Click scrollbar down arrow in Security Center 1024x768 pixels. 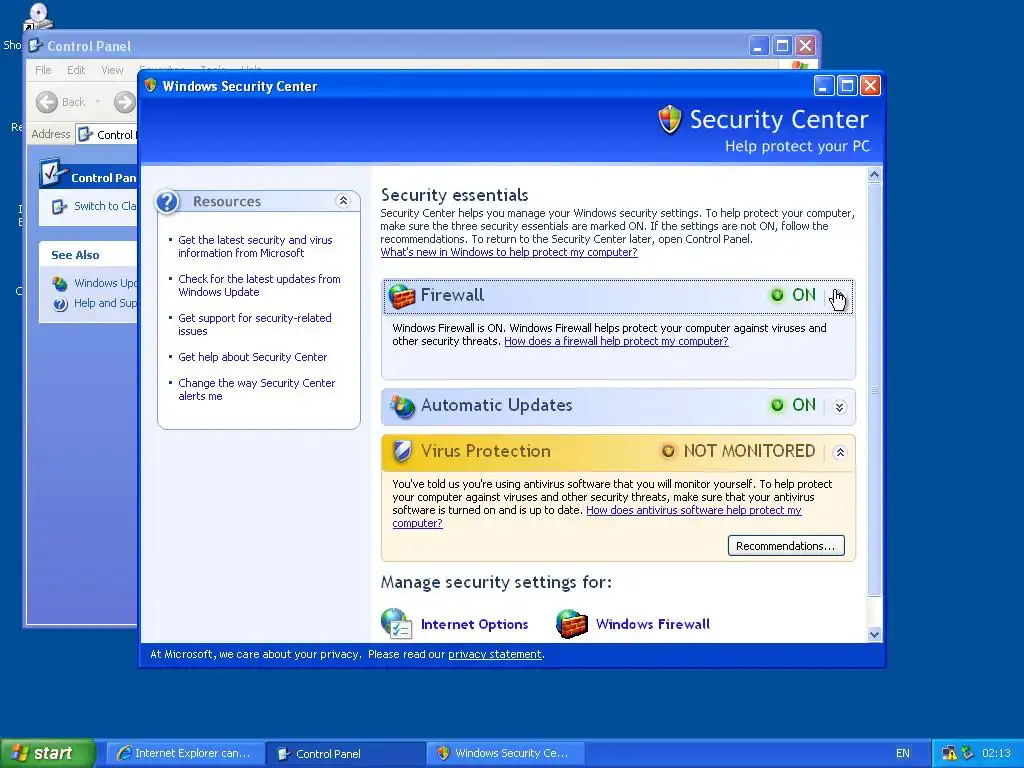874,634
